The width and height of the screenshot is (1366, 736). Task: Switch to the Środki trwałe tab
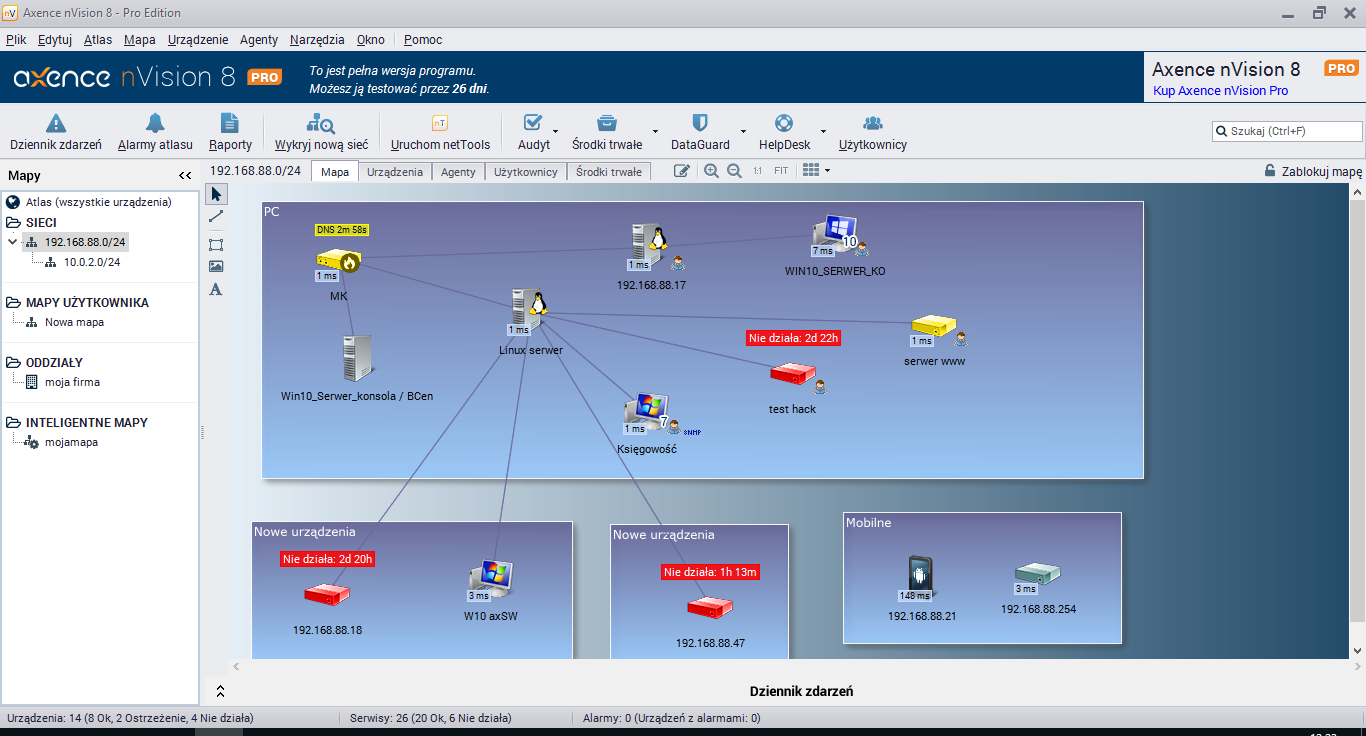(609, 172)
